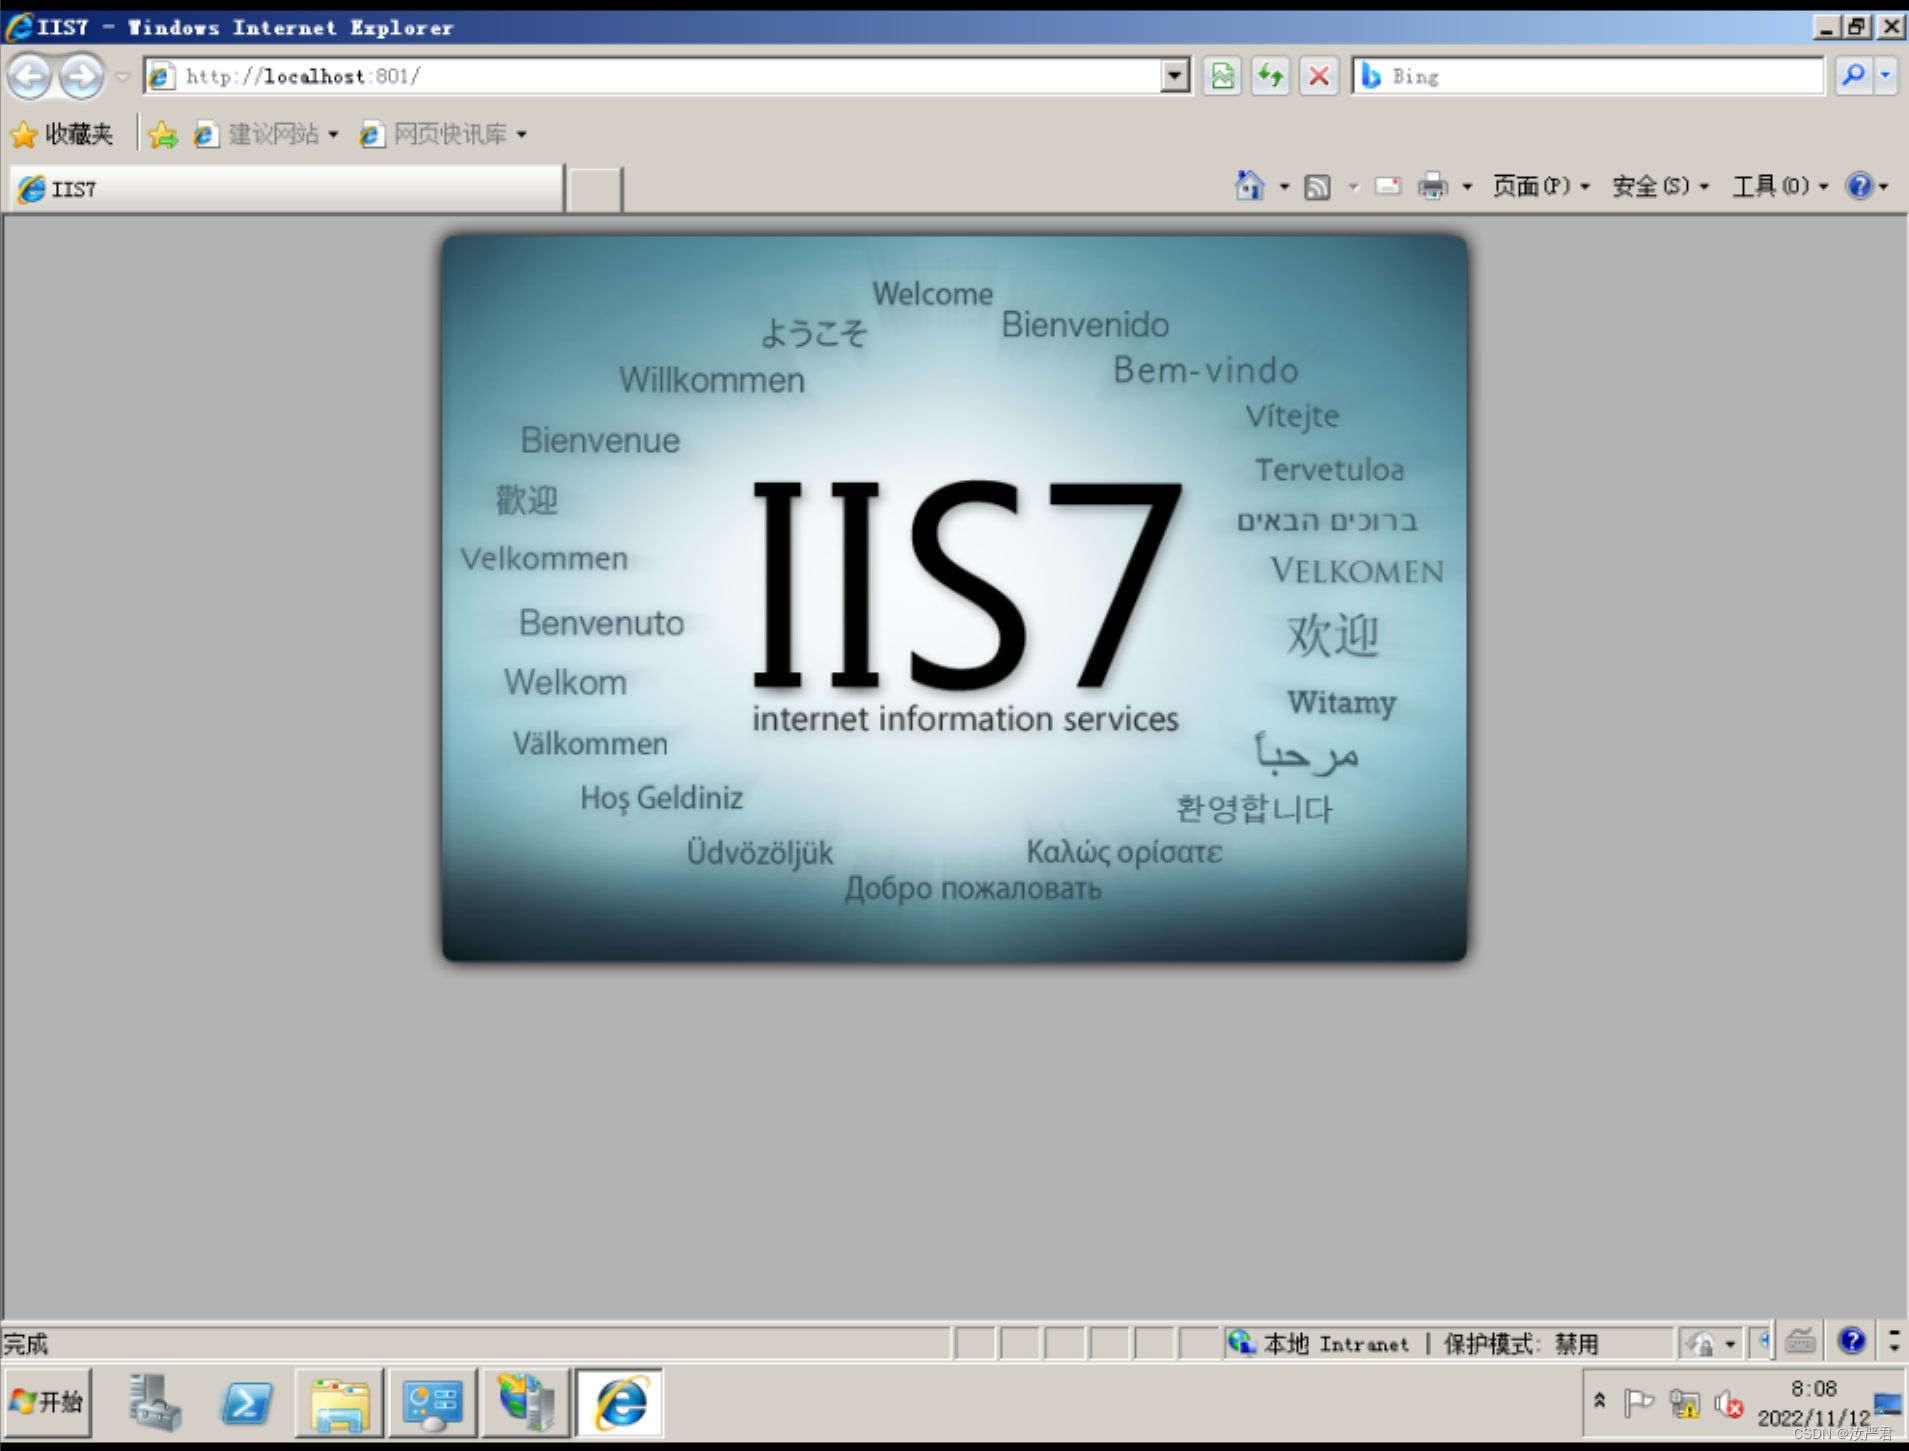Click the muted volume tray icon
The width and height of the screenshot is (1909, 1451).
1729,1404
